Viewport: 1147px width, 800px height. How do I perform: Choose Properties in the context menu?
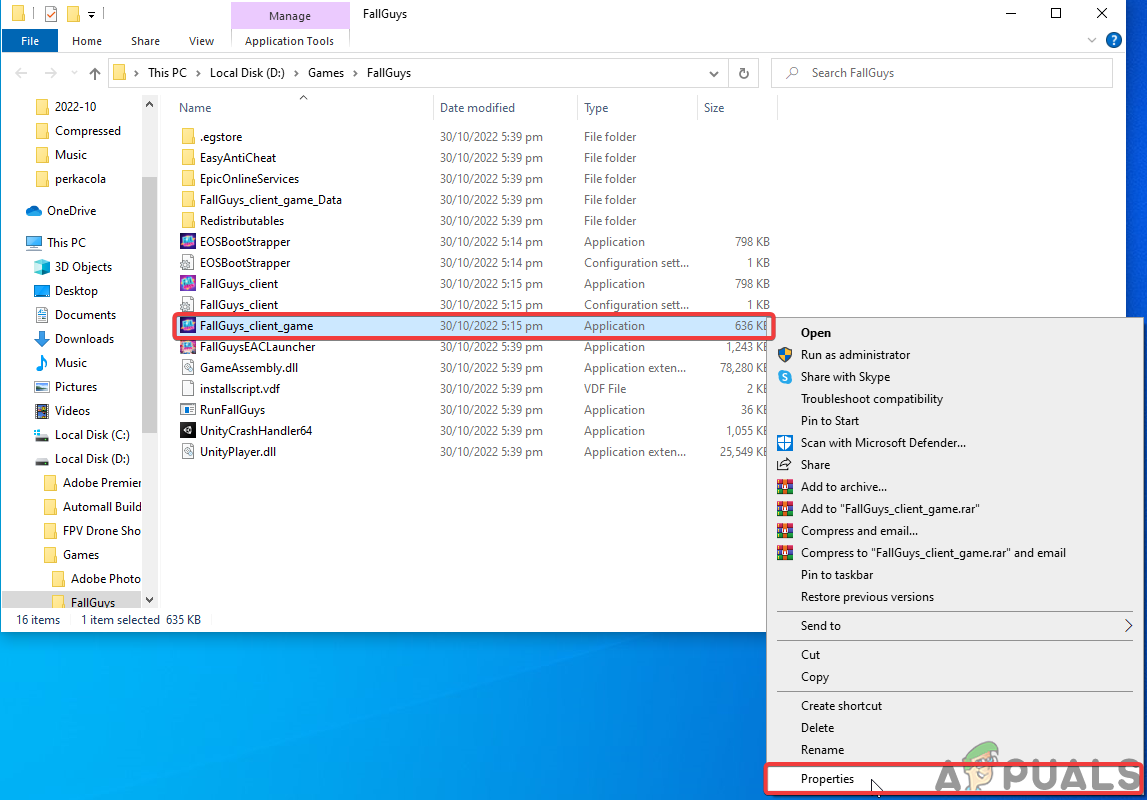coord(827,779)
